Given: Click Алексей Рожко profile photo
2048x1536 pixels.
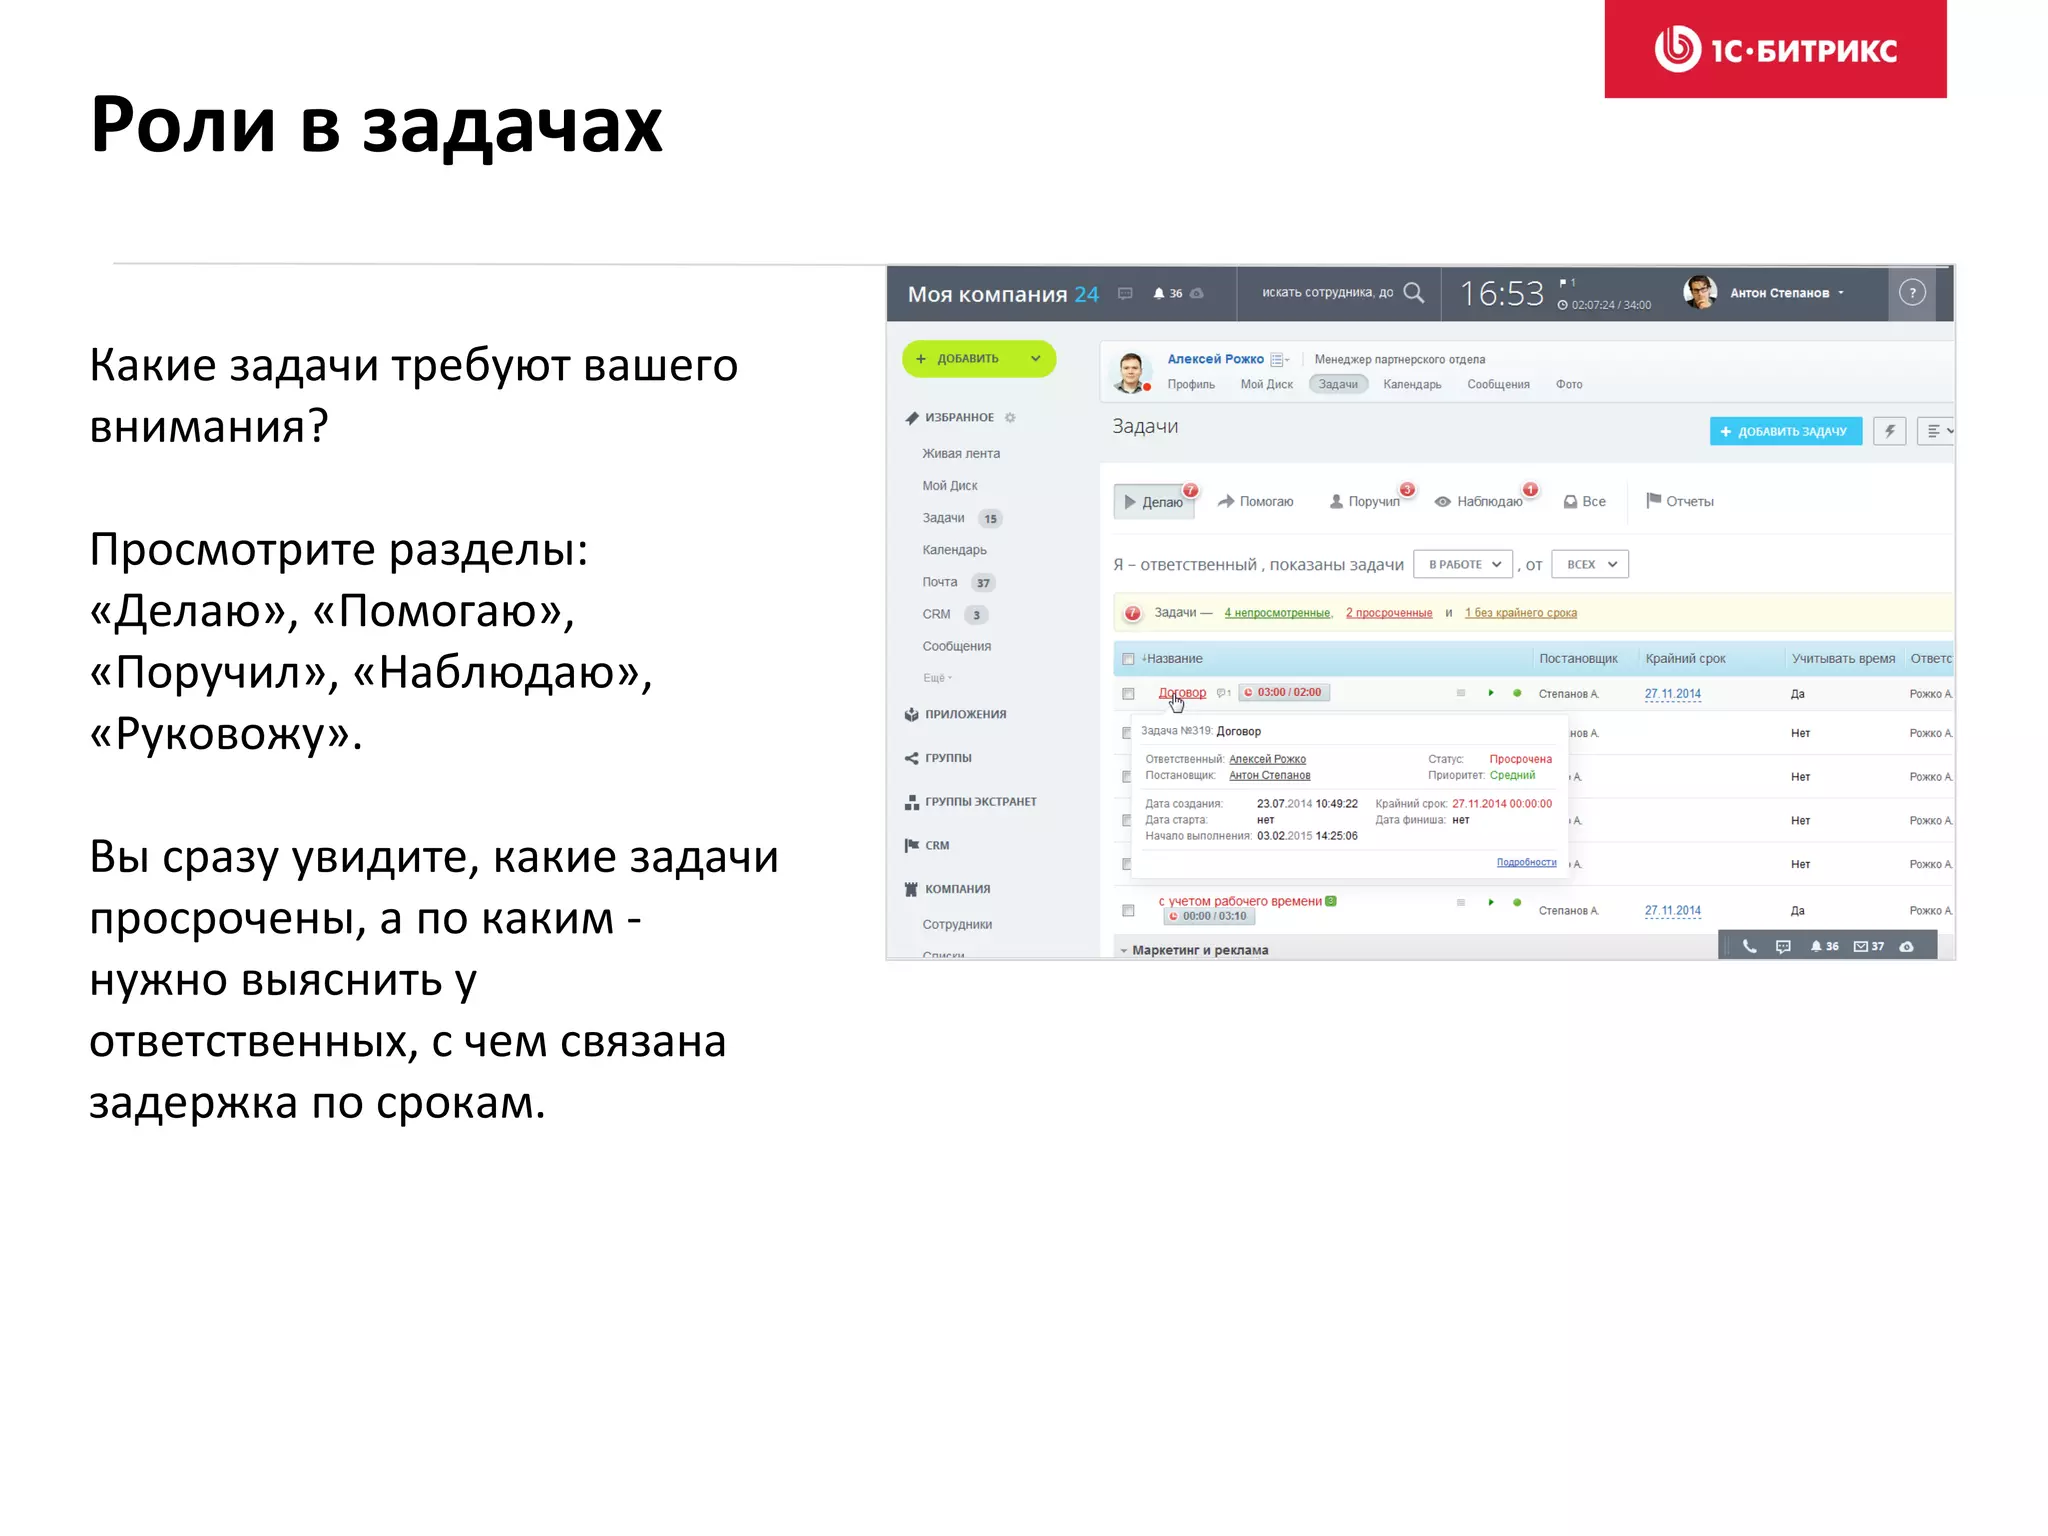Looking at the screenshot, I should pos(1132,372).
